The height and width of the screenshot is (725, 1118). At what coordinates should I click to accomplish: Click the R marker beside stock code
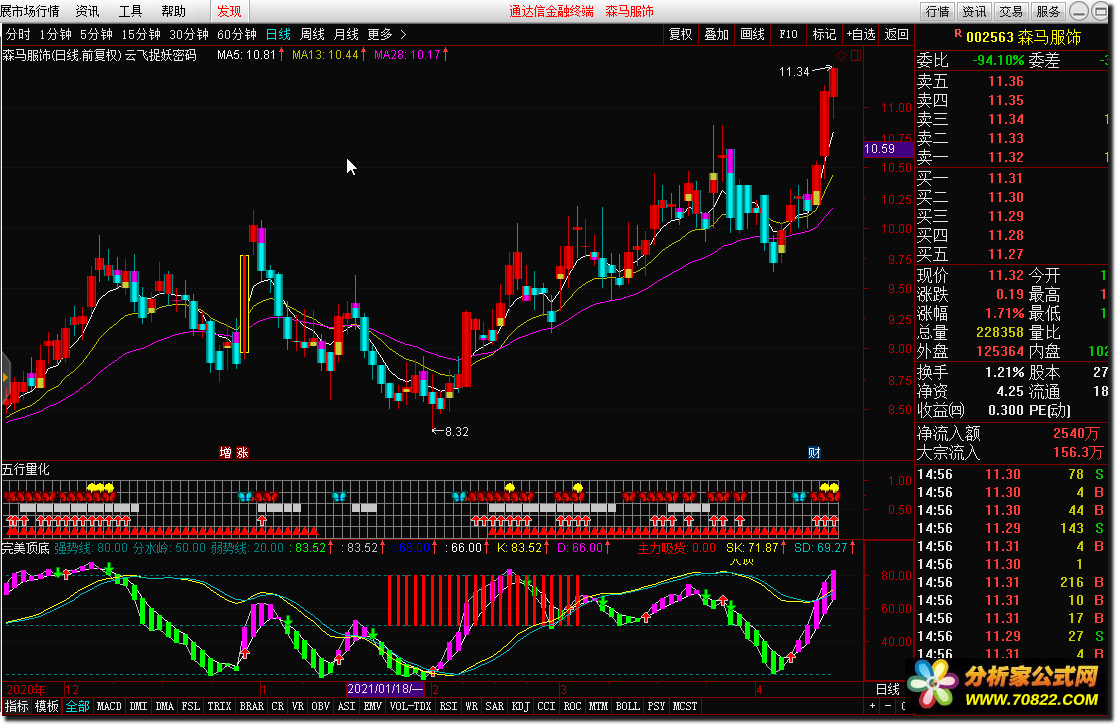(958, 34)
